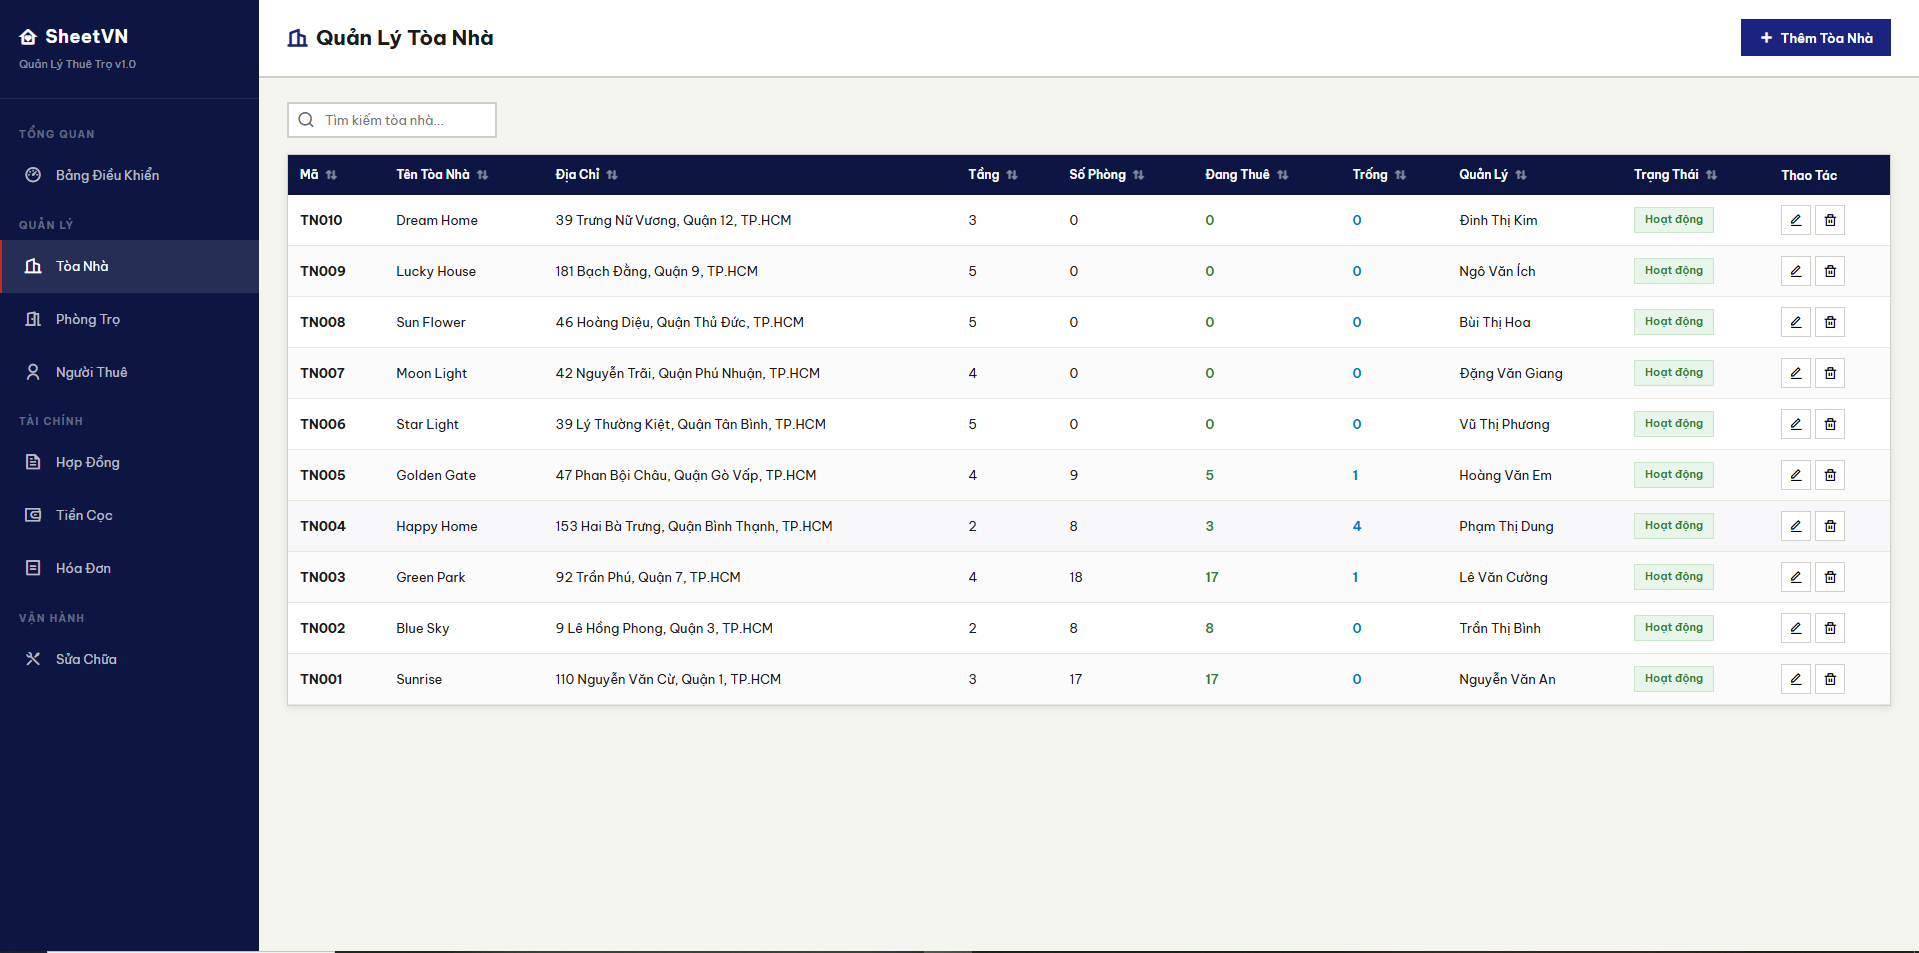Click edit icon for Green Park

(1795, 577)
